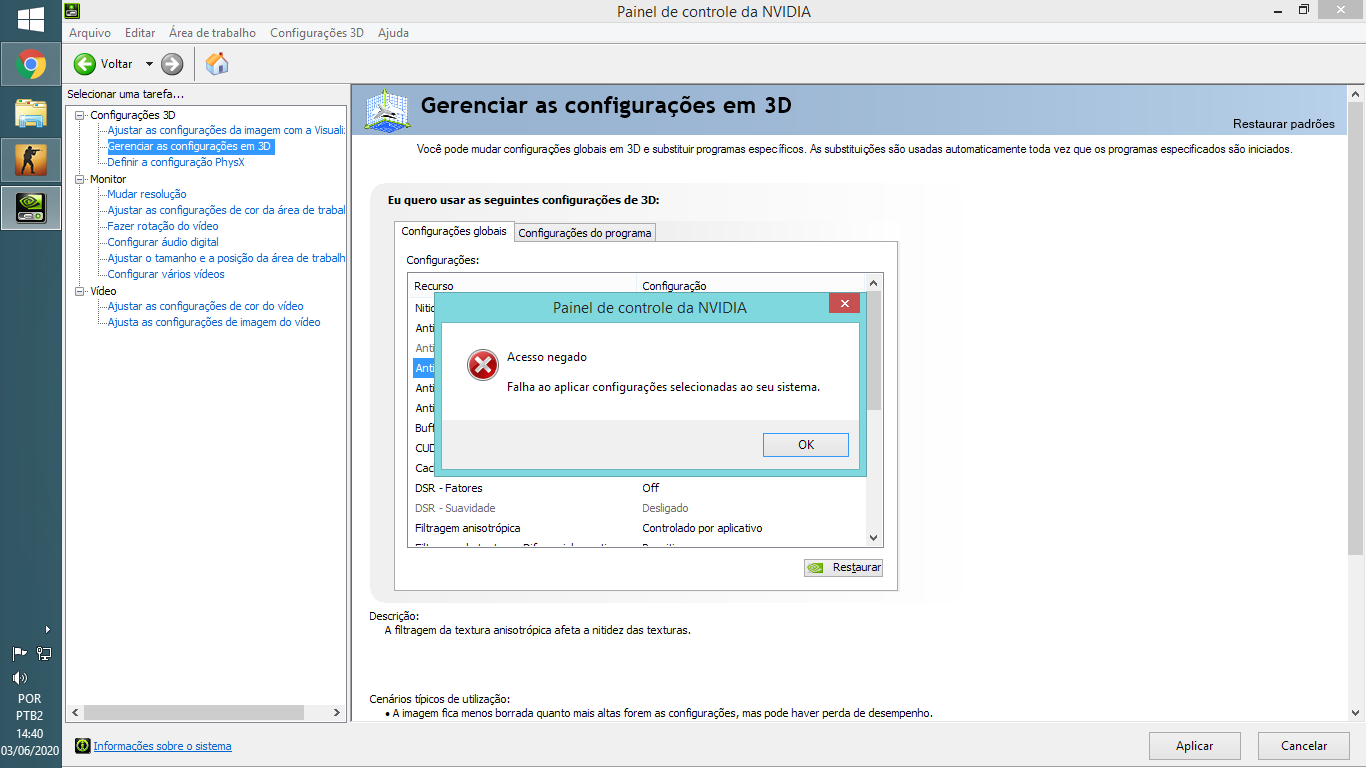This screenshot has height=768, width=1366.
Task: Open the Editar menu
Action: coord(140,33)
